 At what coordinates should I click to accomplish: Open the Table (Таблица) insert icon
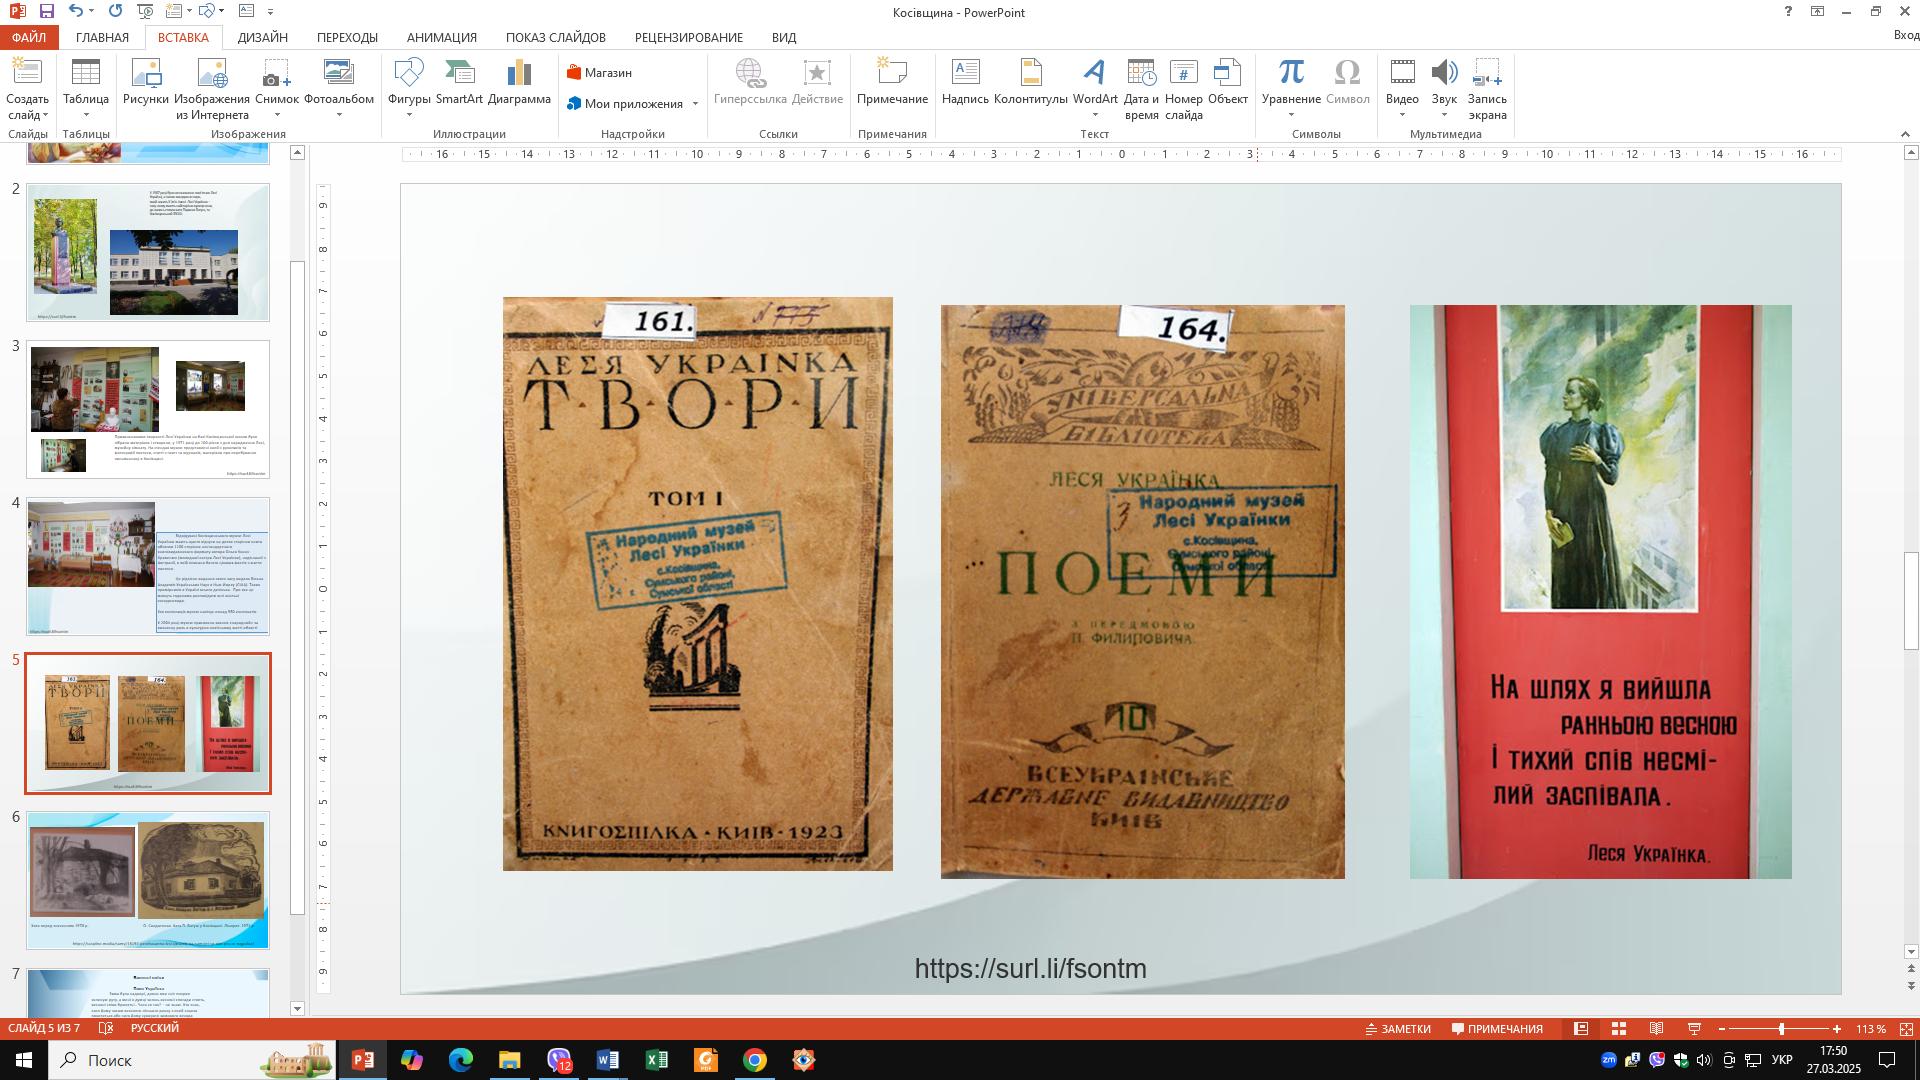(x=86, y=88)
